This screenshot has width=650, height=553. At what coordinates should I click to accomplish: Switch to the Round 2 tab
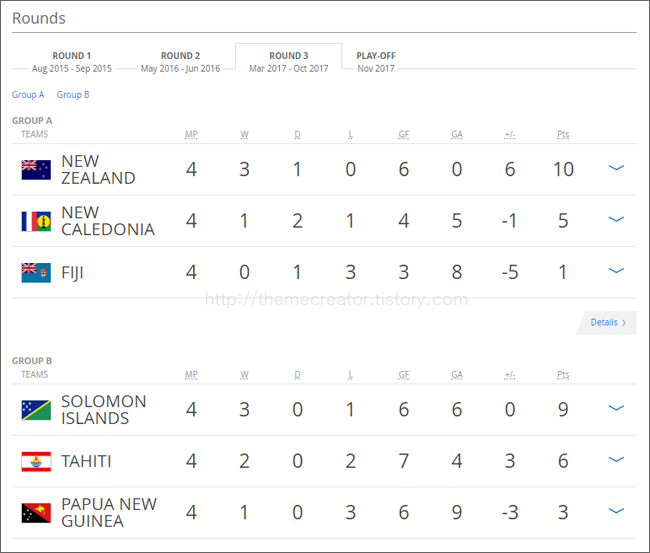[180, 62]
